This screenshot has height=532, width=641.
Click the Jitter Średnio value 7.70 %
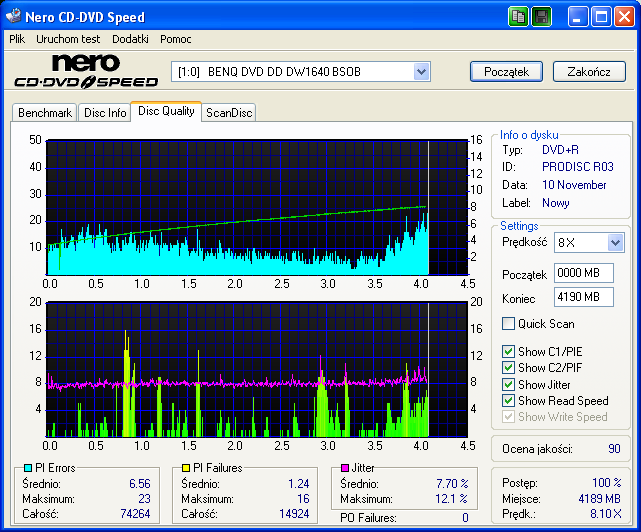[452, 483]
